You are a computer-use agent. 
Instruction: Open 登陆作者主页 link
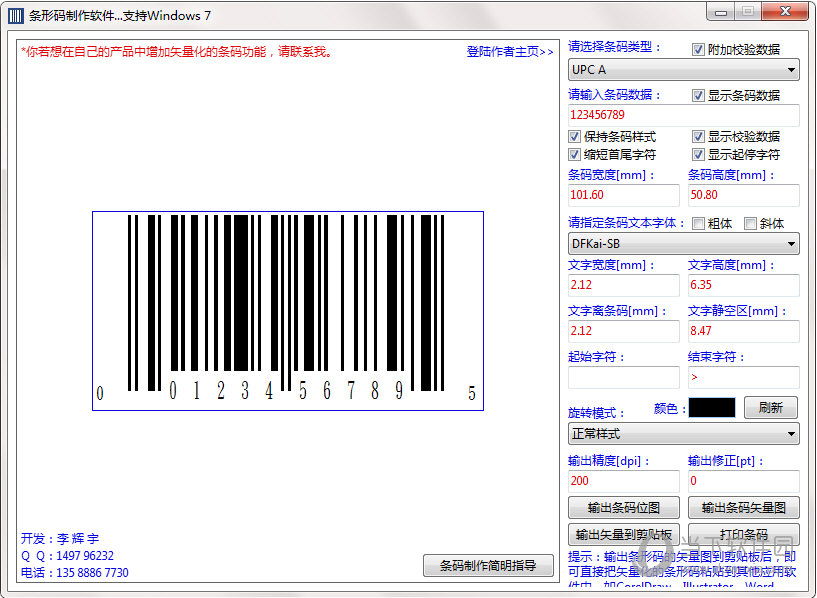pyautogui.click(x=510, y=52)
